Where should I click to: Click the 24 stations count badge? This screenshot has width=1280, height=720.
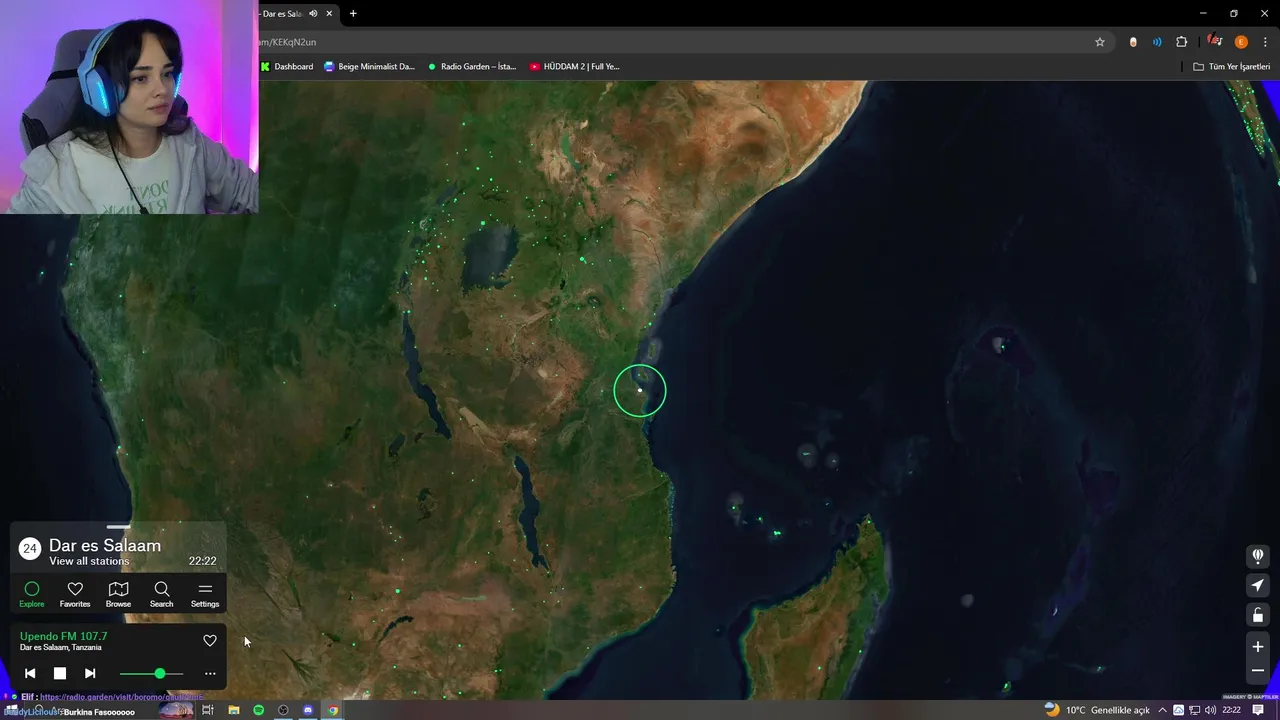[x=30, y=548]
